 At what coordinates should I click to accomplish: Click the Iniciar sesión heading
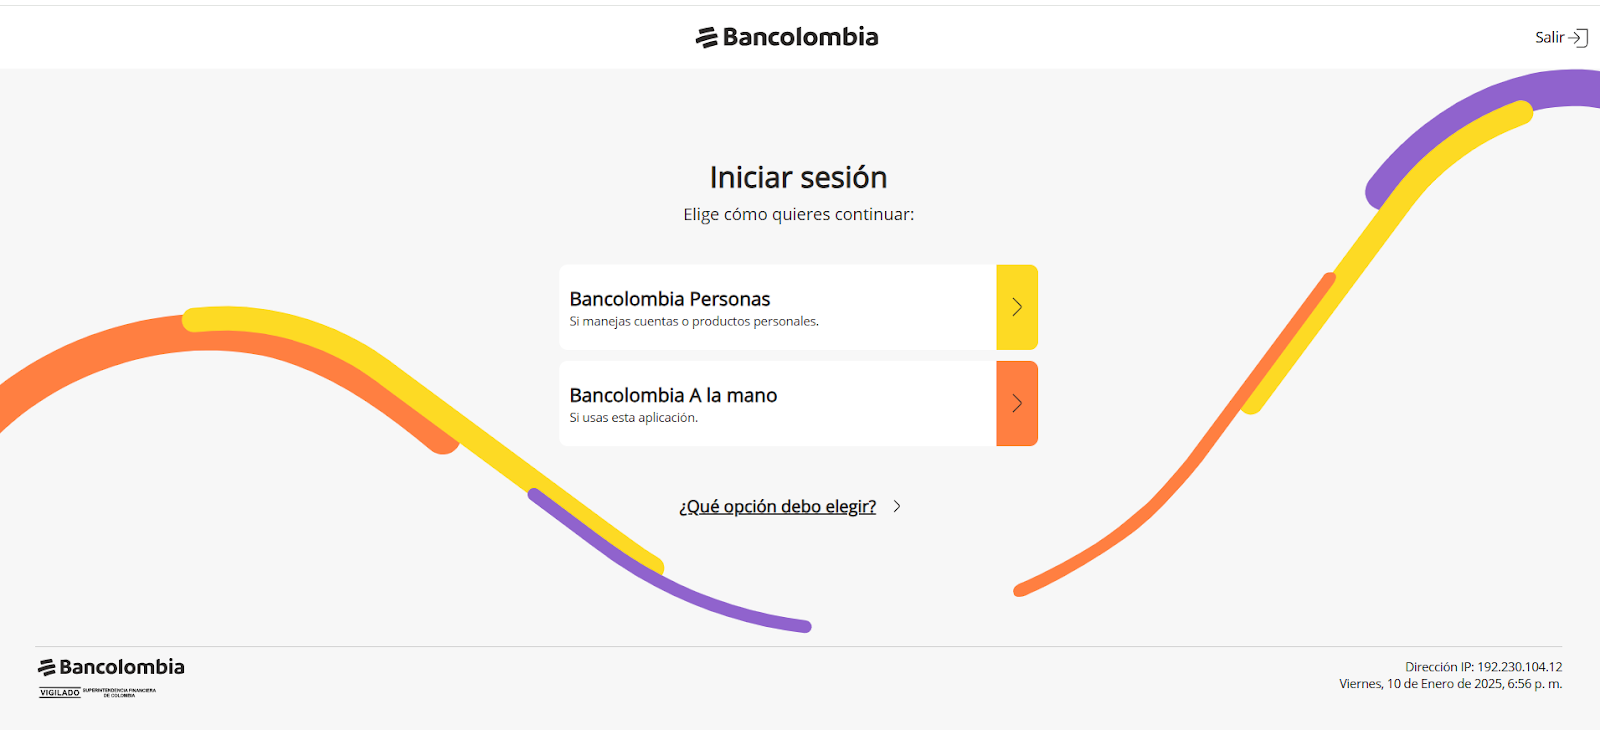[798, 177]
